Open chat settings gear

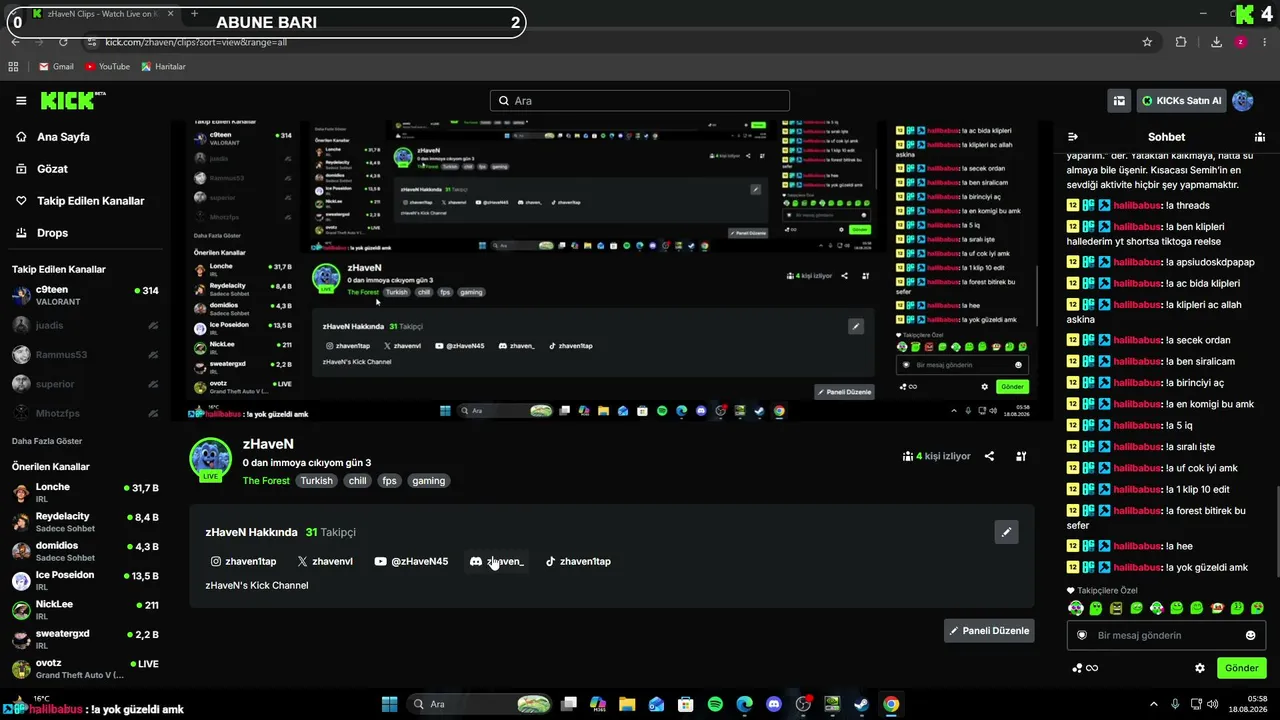pyautogui.click(x=1200, y=668)
